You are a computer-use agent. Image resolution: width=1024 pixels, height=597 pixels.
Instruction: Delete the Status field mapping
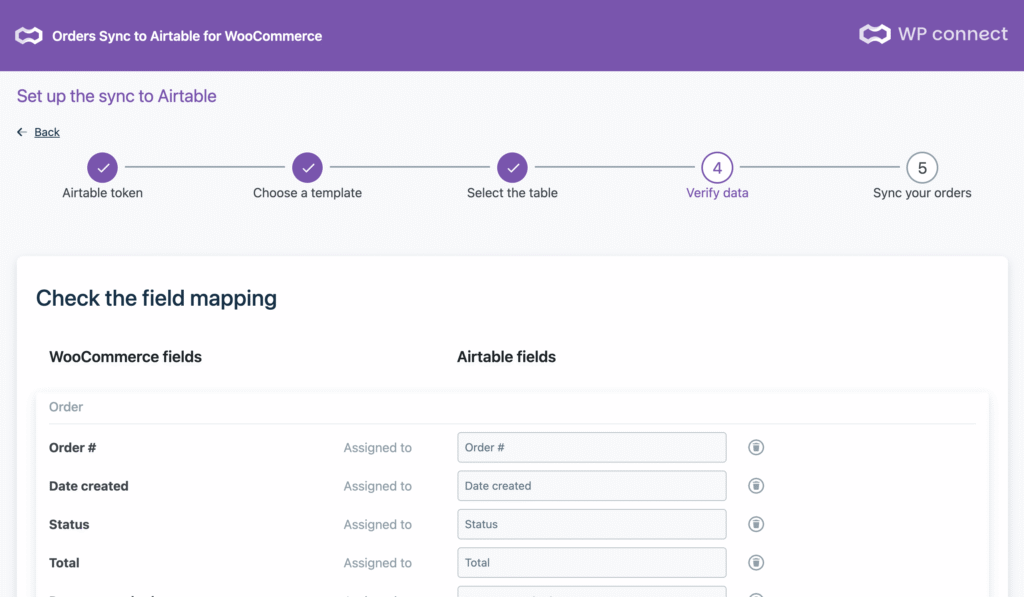[x=756, y=524]
